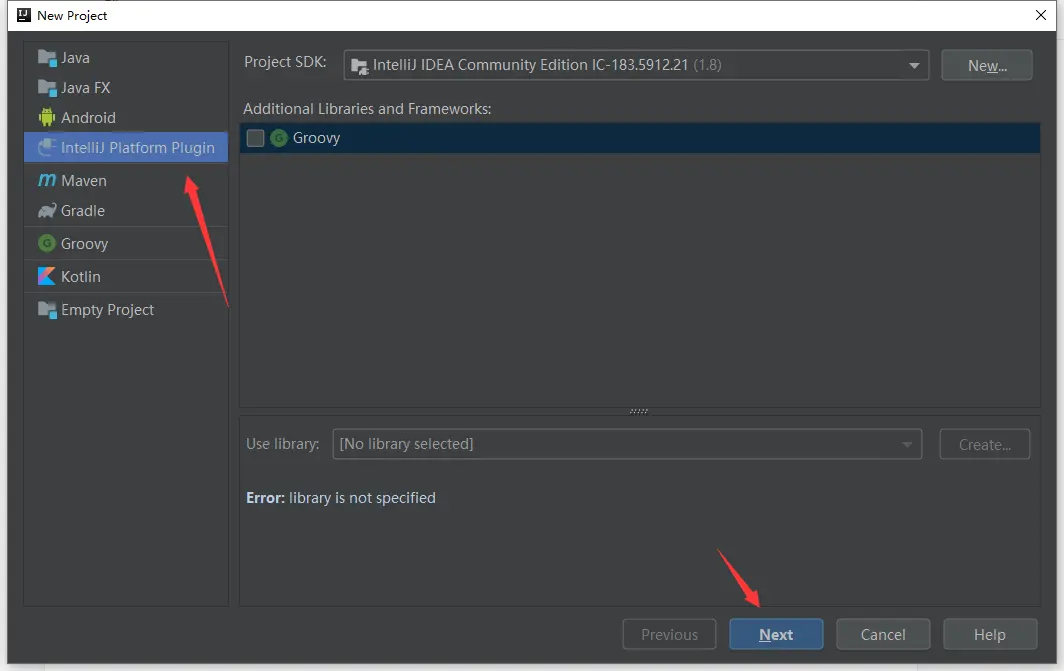Click the Gradle elephant icon
The height and width of the screenshot is (671, 1064).
pos(47,211)
